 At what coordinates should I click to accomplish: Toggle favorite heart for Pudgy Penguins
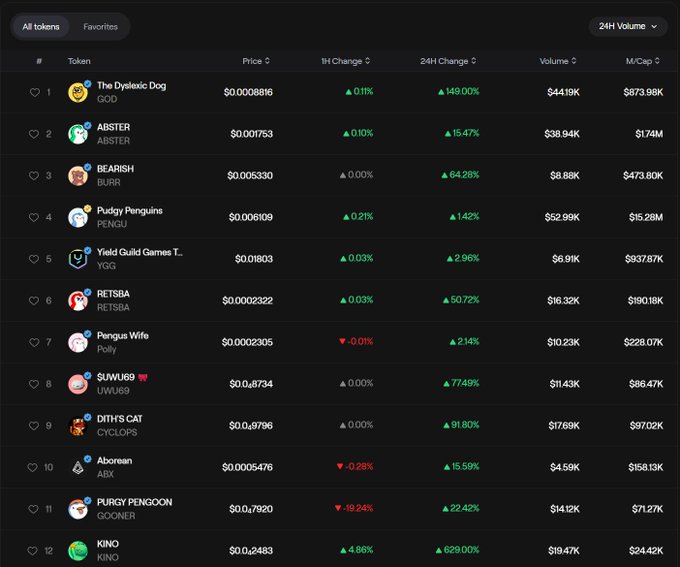point(34,217)
